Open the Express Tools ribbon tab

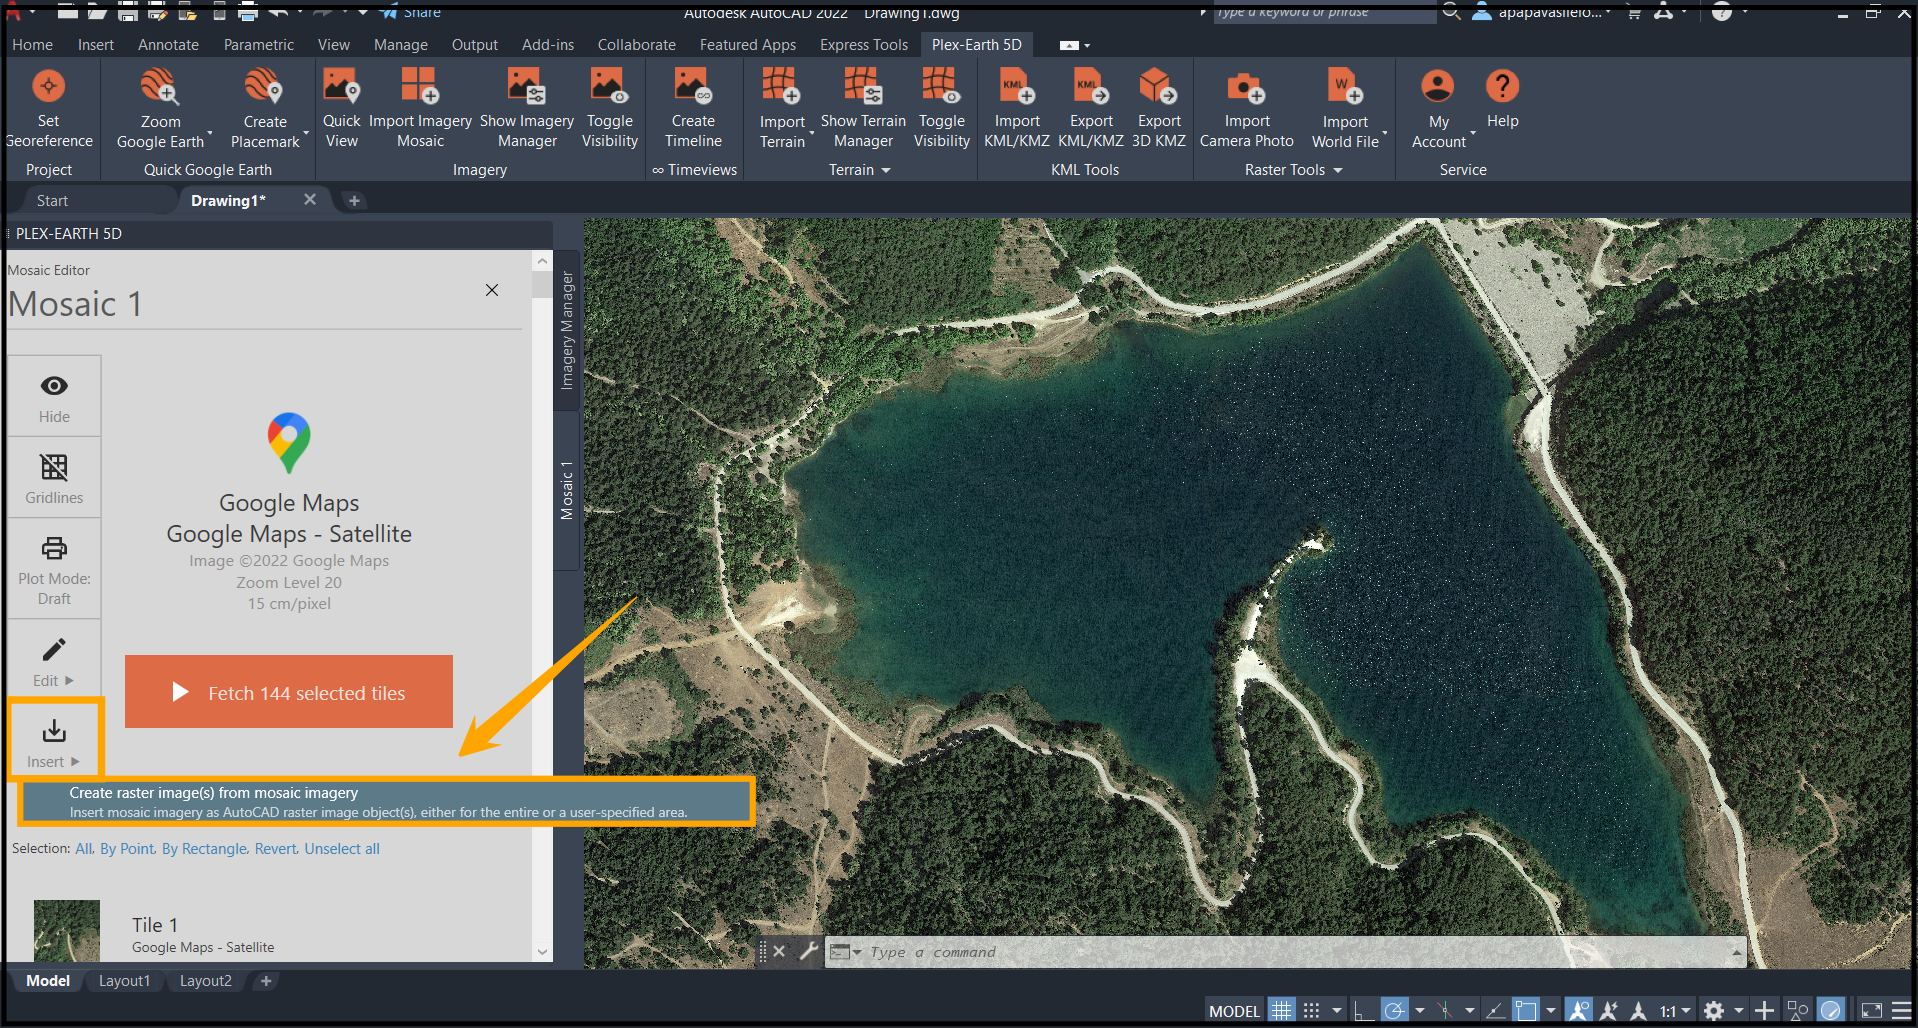click(x=862, y=44)
